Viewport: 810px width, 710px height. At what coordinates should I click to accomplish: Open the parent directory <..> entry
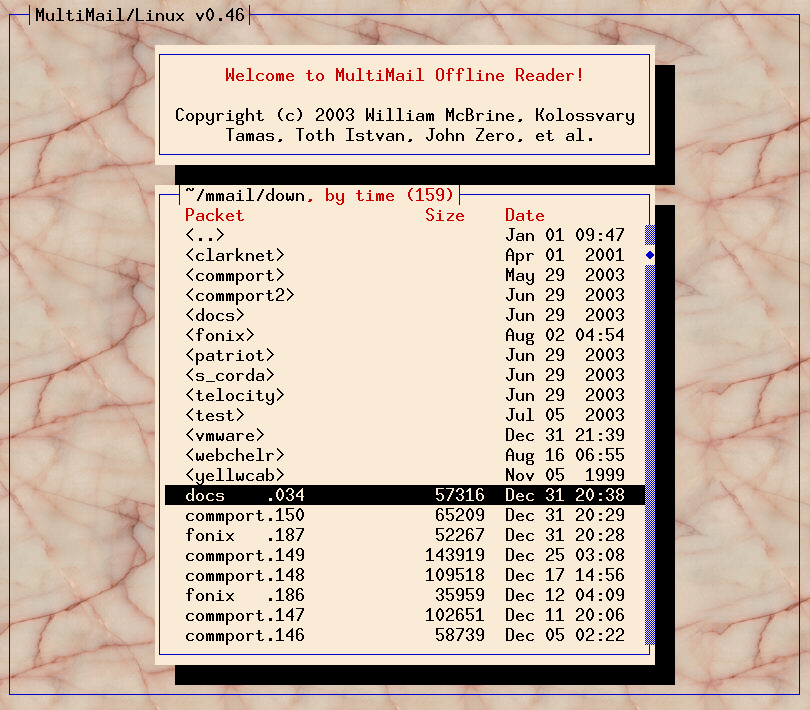205,235
